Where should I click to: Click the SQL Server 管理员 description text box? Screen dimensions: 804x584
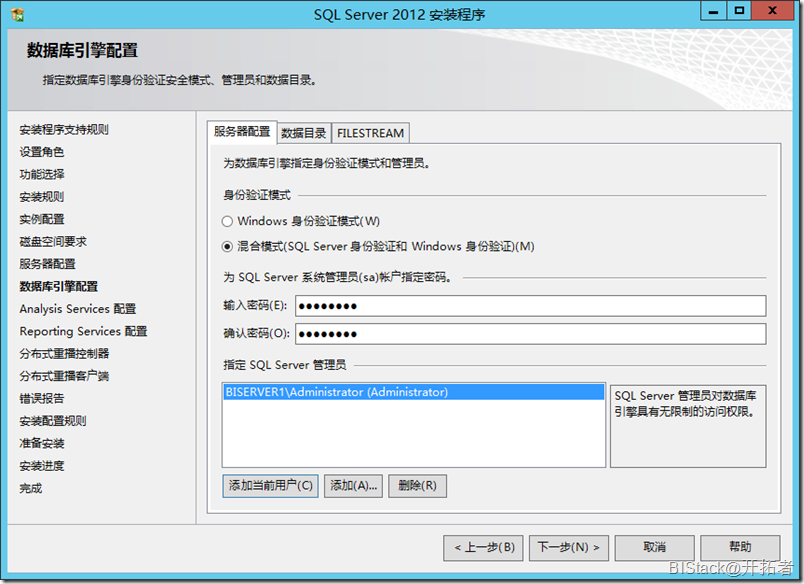(688, 426)
